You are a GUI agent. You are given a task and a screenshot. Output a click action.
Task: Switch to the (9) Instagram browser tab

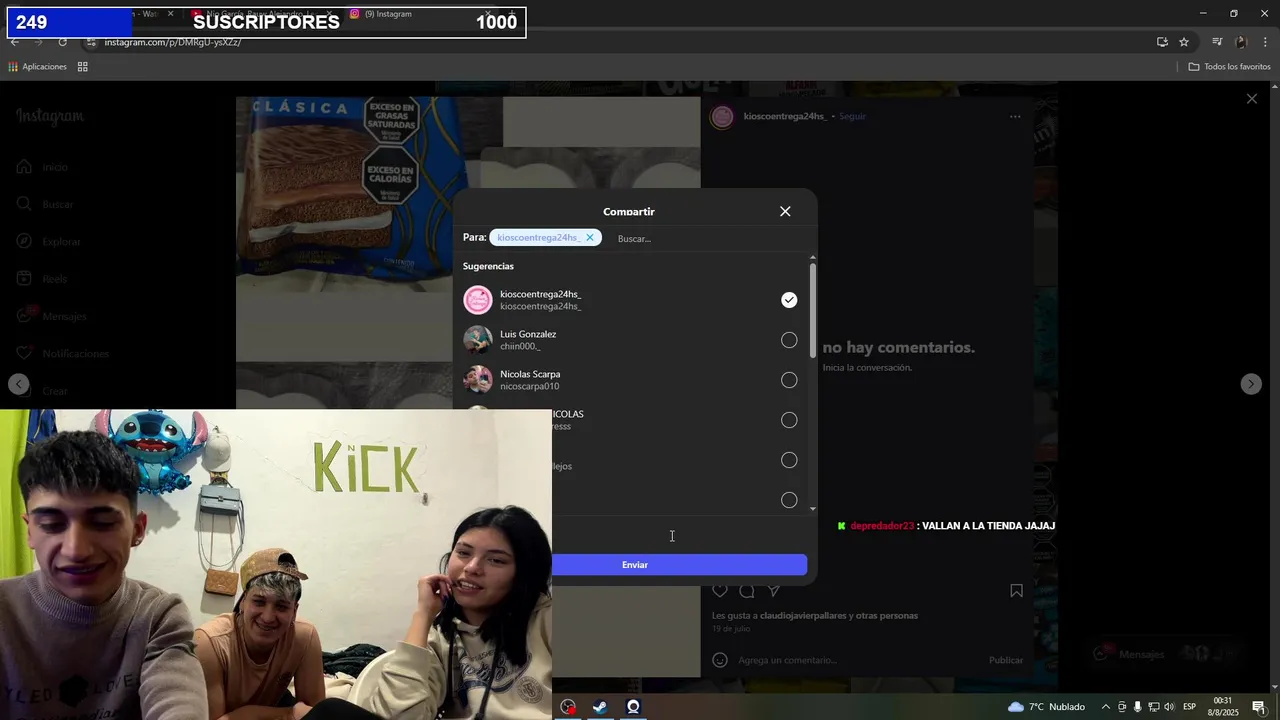tap(421, 14)
